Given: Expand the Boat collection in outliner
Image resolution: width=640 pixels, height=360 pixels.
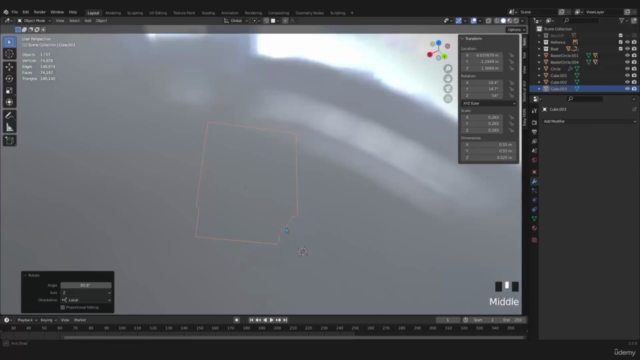Looking at the screenshot, I should click(x=540, y=49).
